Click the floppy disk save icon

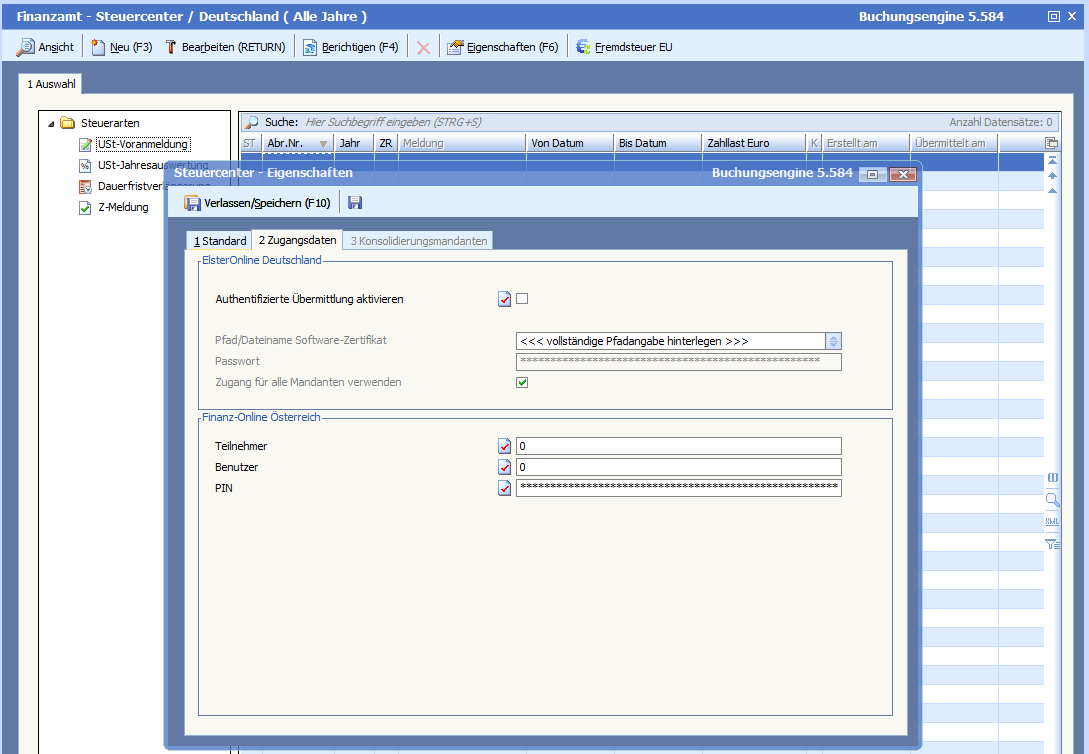click(355, 203)
